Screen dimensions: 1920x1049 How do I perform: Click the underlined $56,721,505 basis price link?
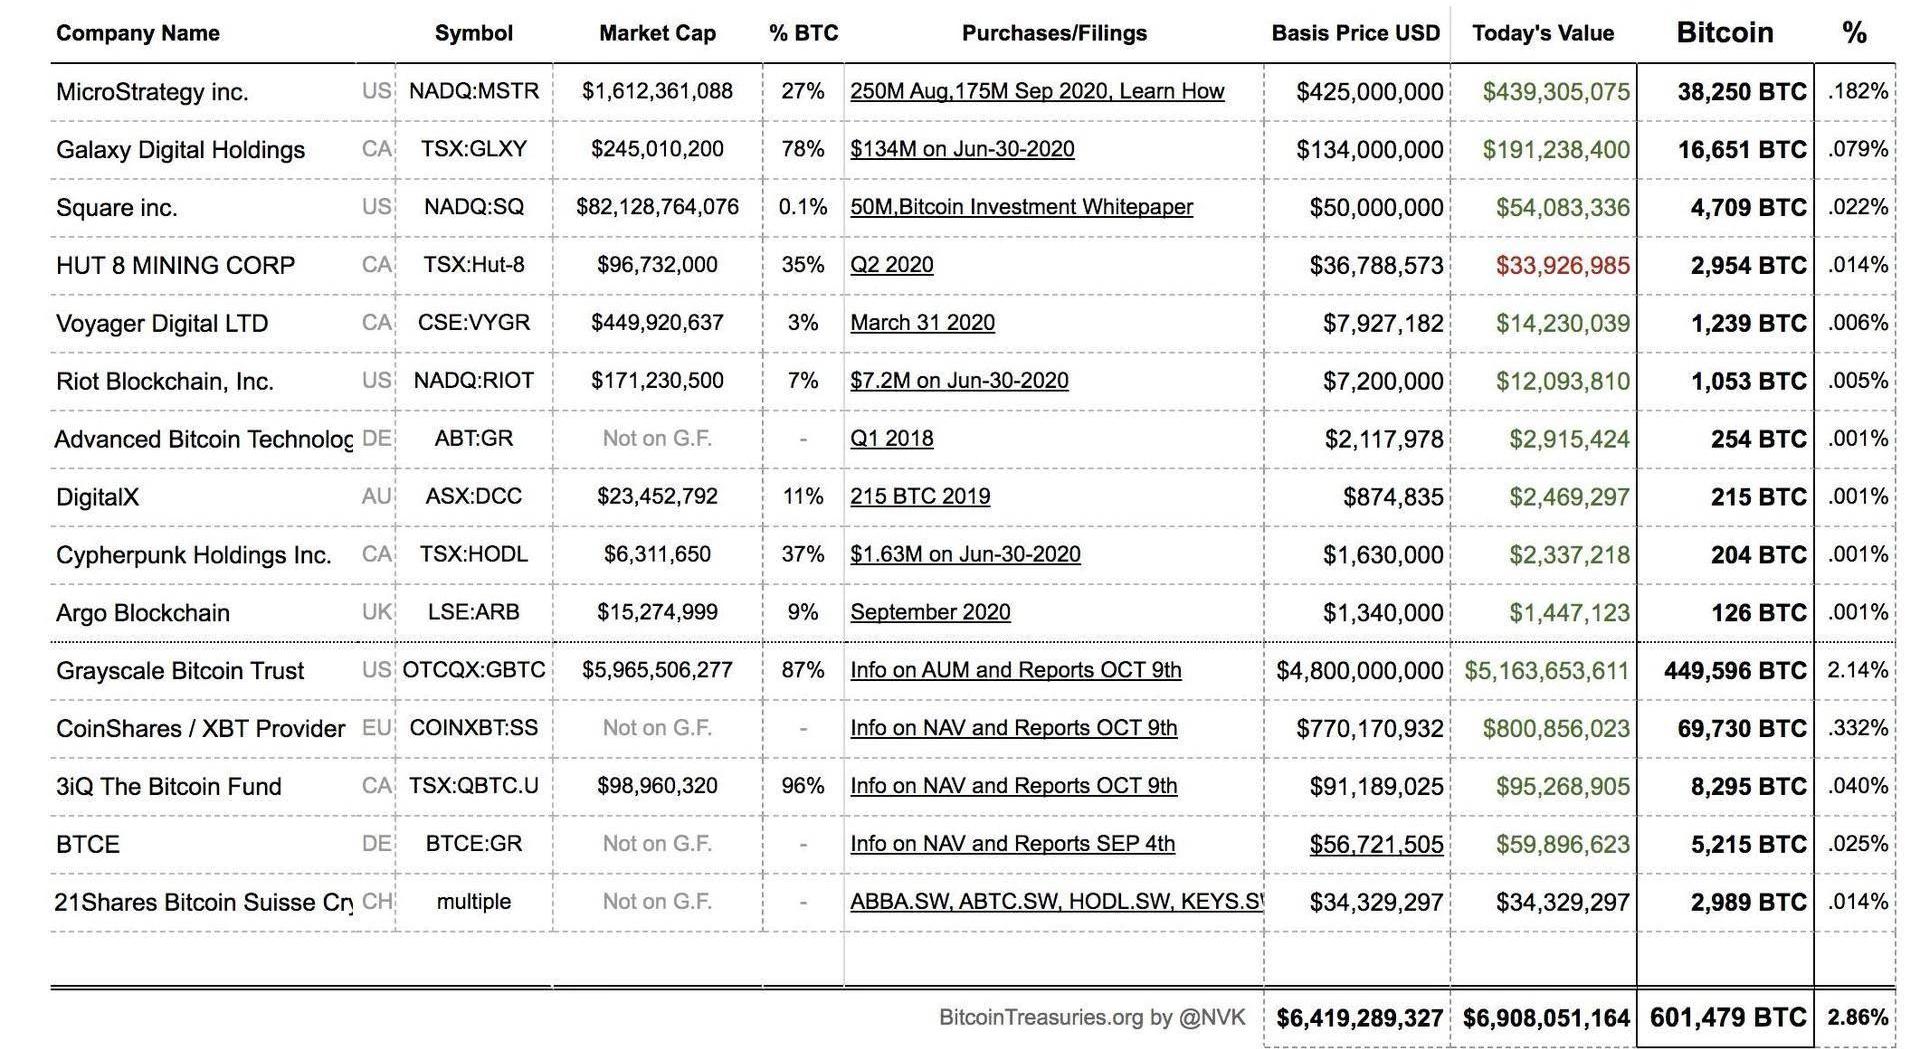(x=1376, y=844)
